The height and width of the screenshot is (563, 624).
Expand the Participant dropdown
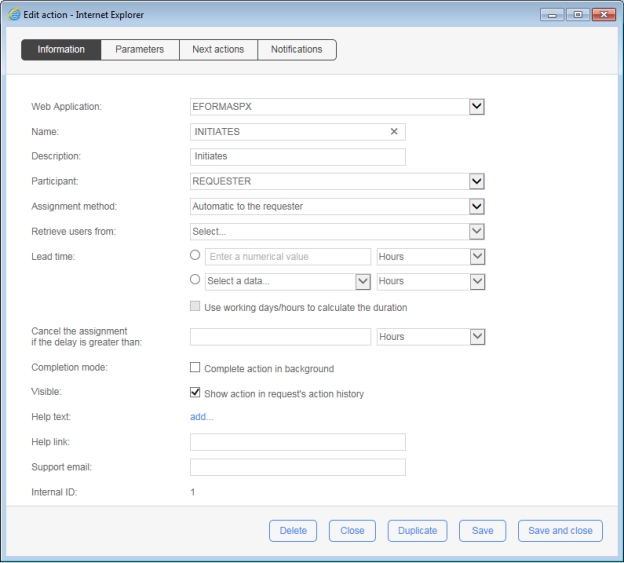pyautogui.click(x=477, y=181)
